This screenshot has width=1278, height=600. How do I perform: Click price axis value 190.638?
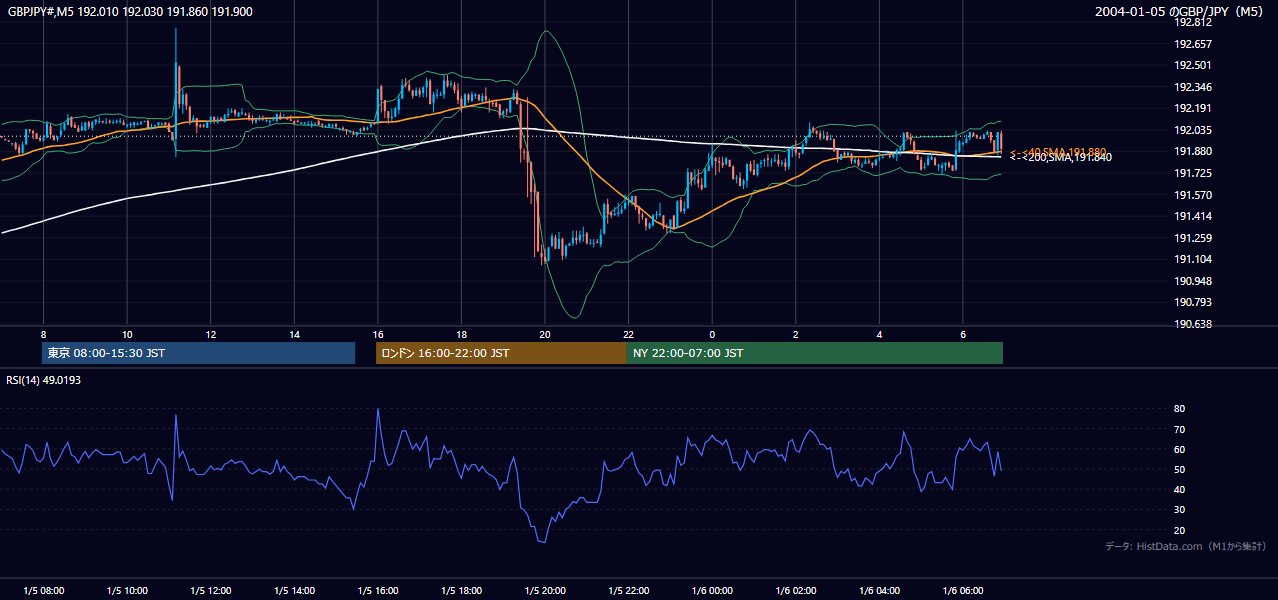[1194, 324]
